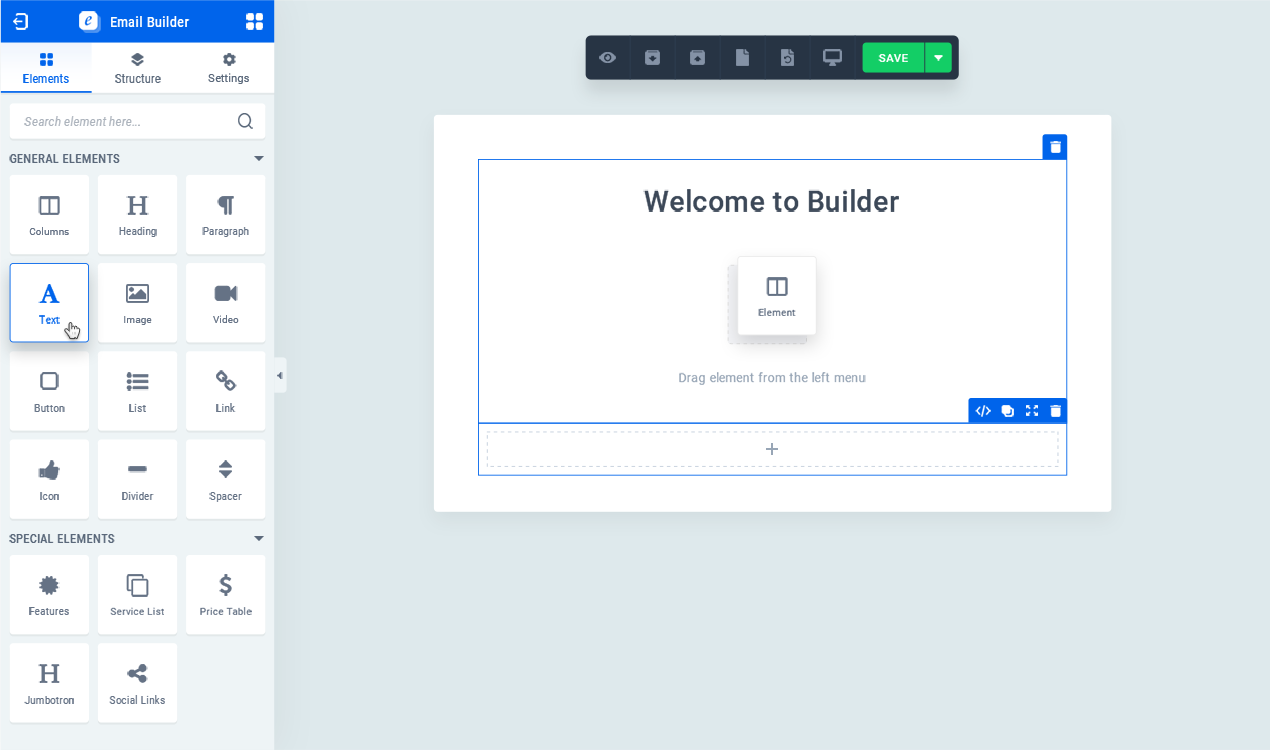Image resolution: width=1270 pixels, height=750 pixels.
Task: Open the Settings tab
Action: coord(227,67)
